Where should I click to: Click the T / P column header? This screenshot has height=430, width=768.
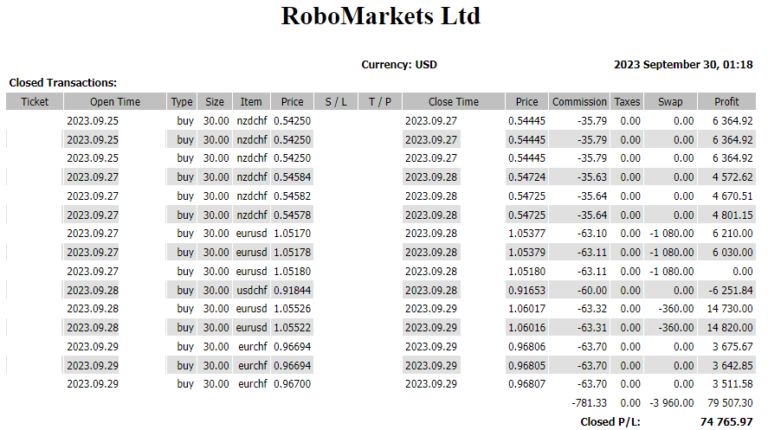(380, 102)
